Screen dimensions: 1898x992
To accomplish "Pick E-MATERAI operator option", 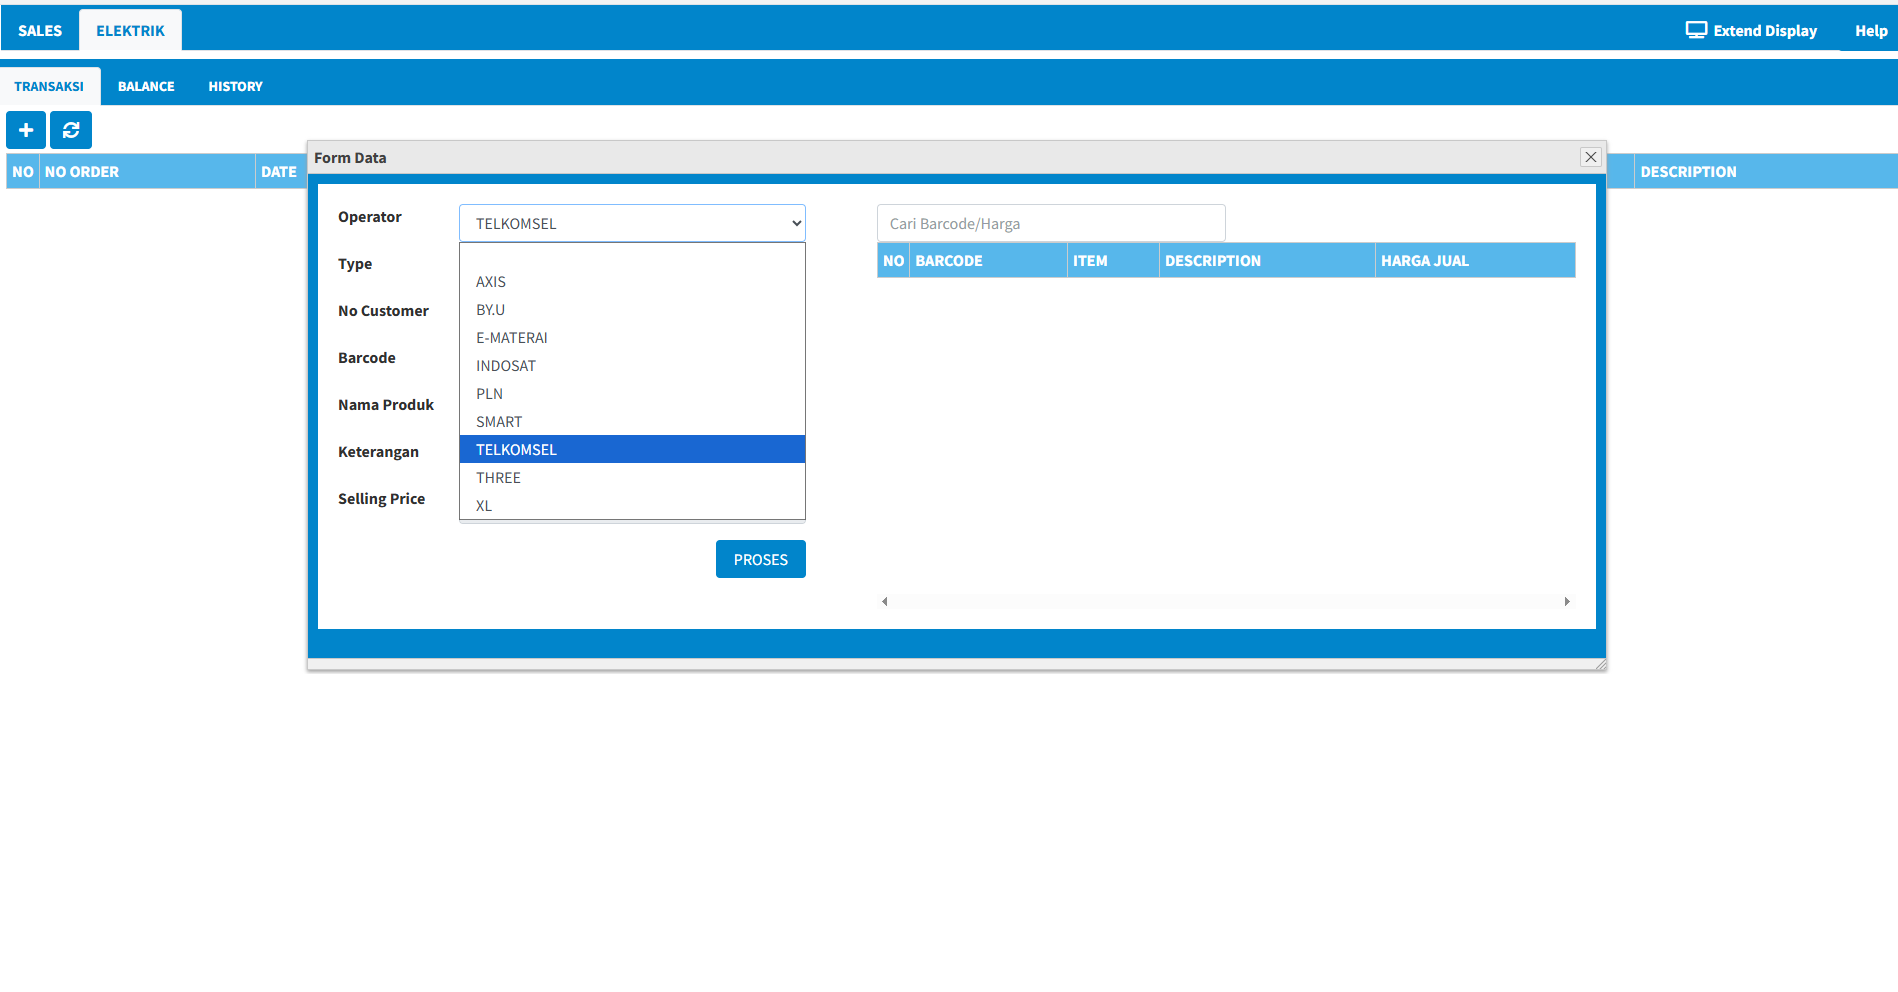I will tap(632, 338).
